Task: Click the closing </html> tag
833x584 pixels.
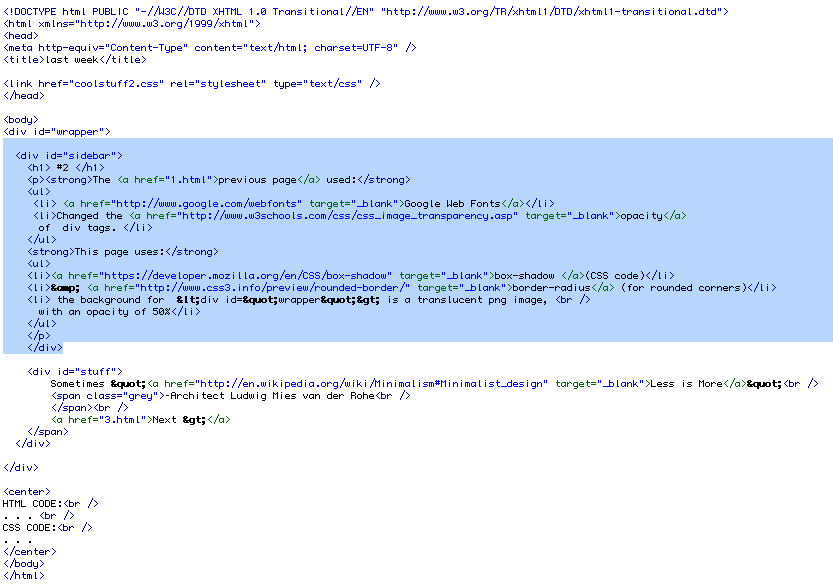Action: (24, 575)
